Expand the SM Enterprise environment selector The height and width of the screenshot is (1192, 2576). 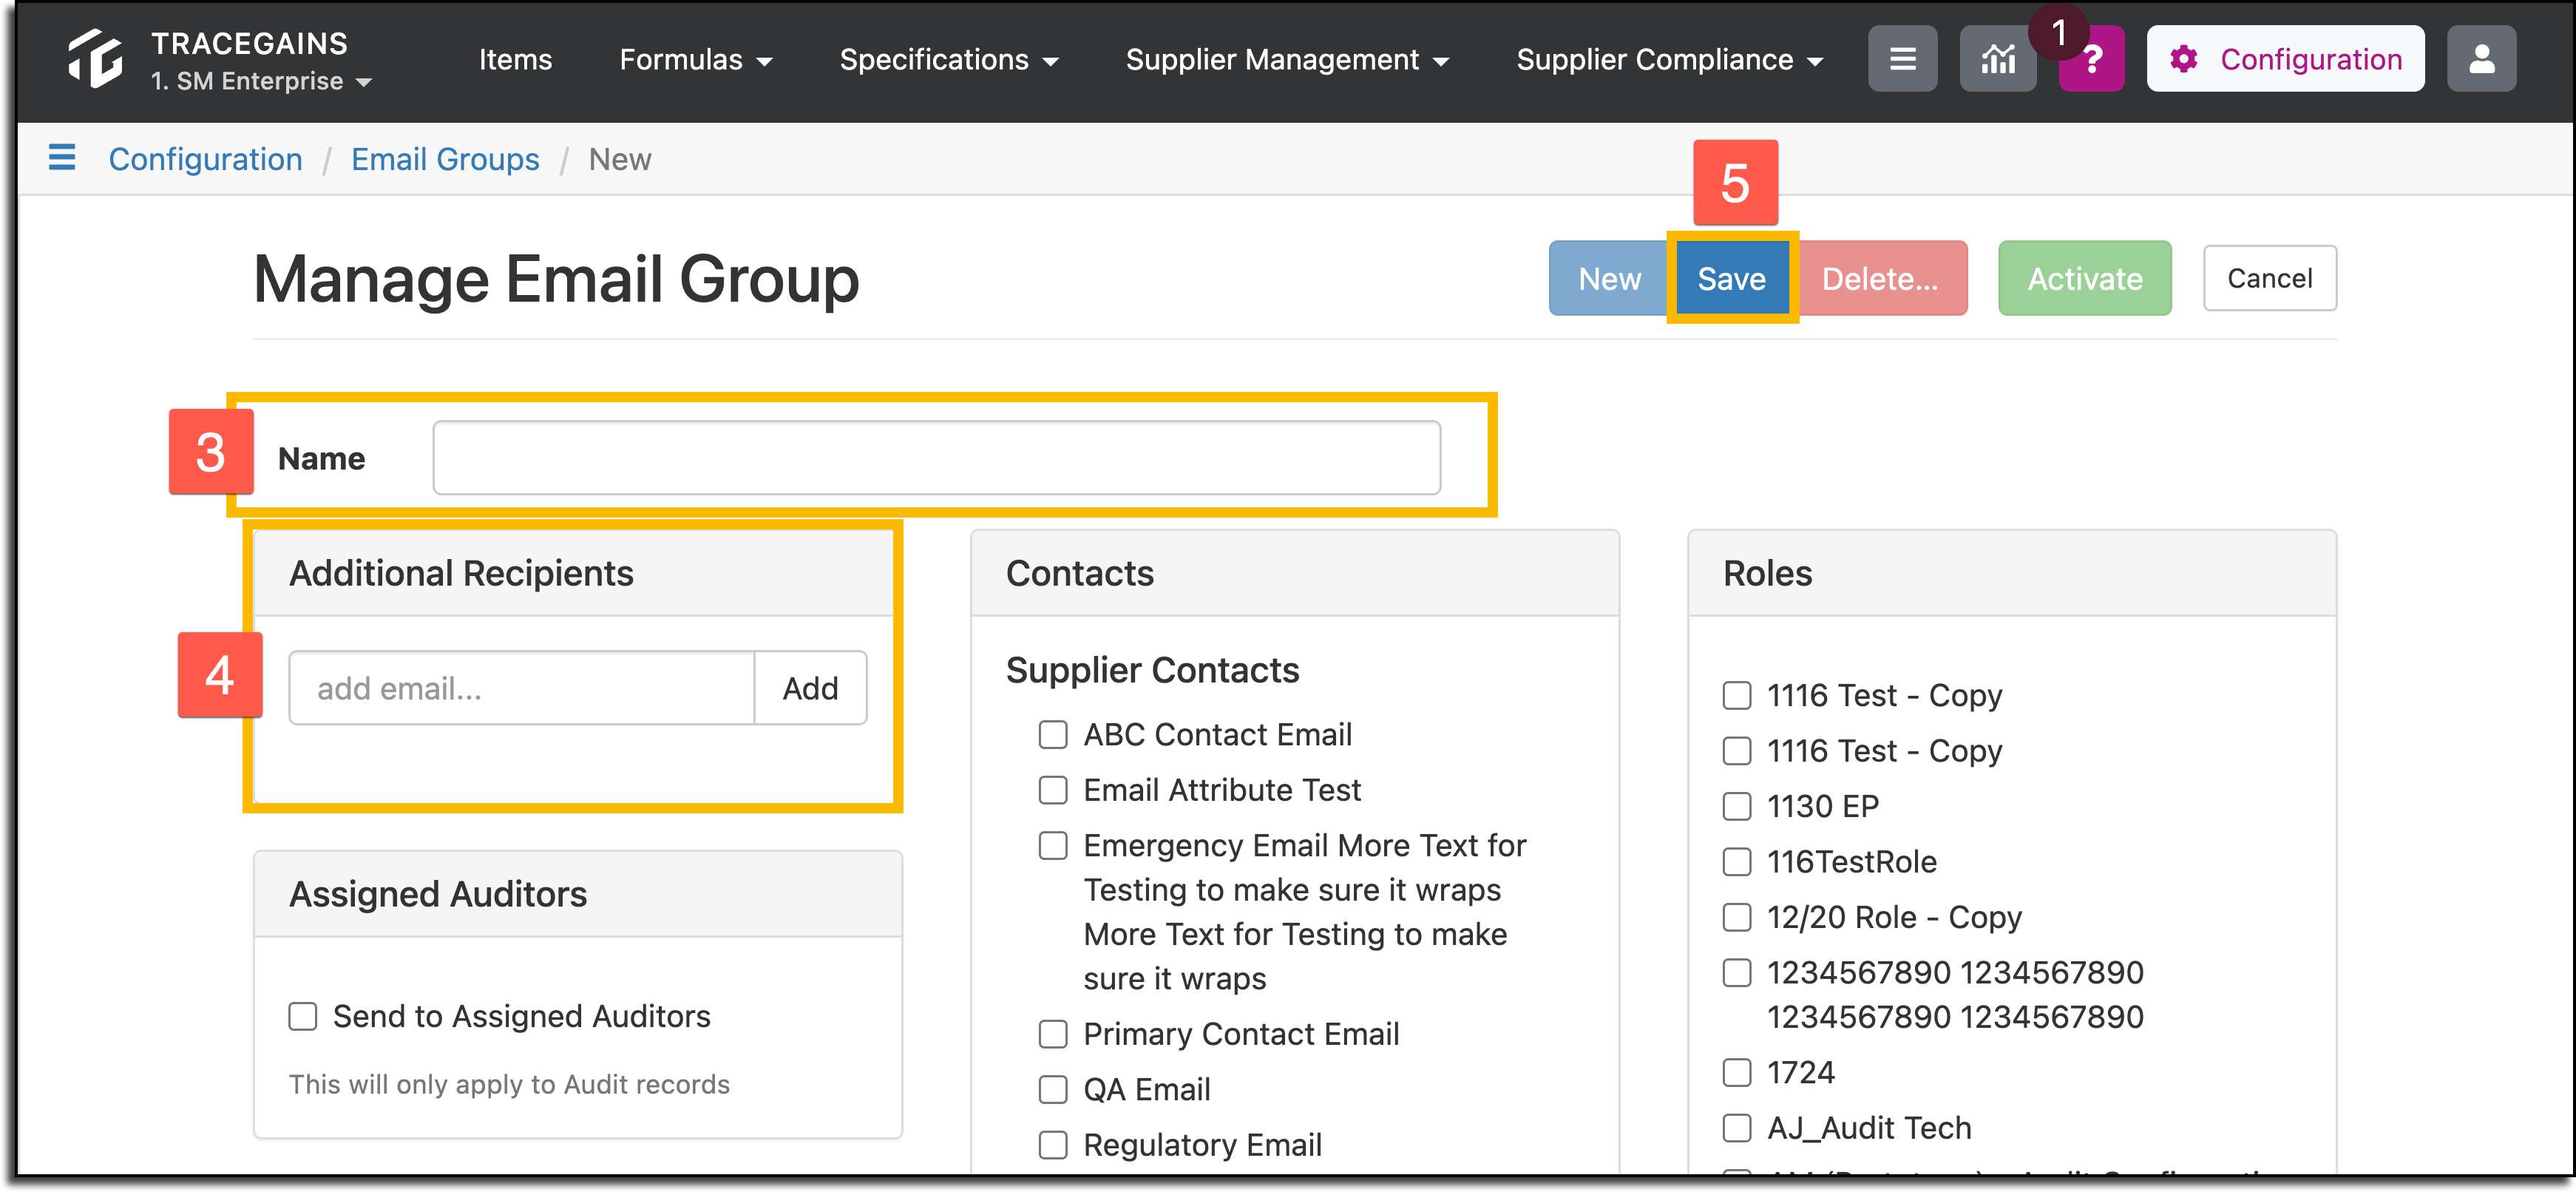coord(261,81)
